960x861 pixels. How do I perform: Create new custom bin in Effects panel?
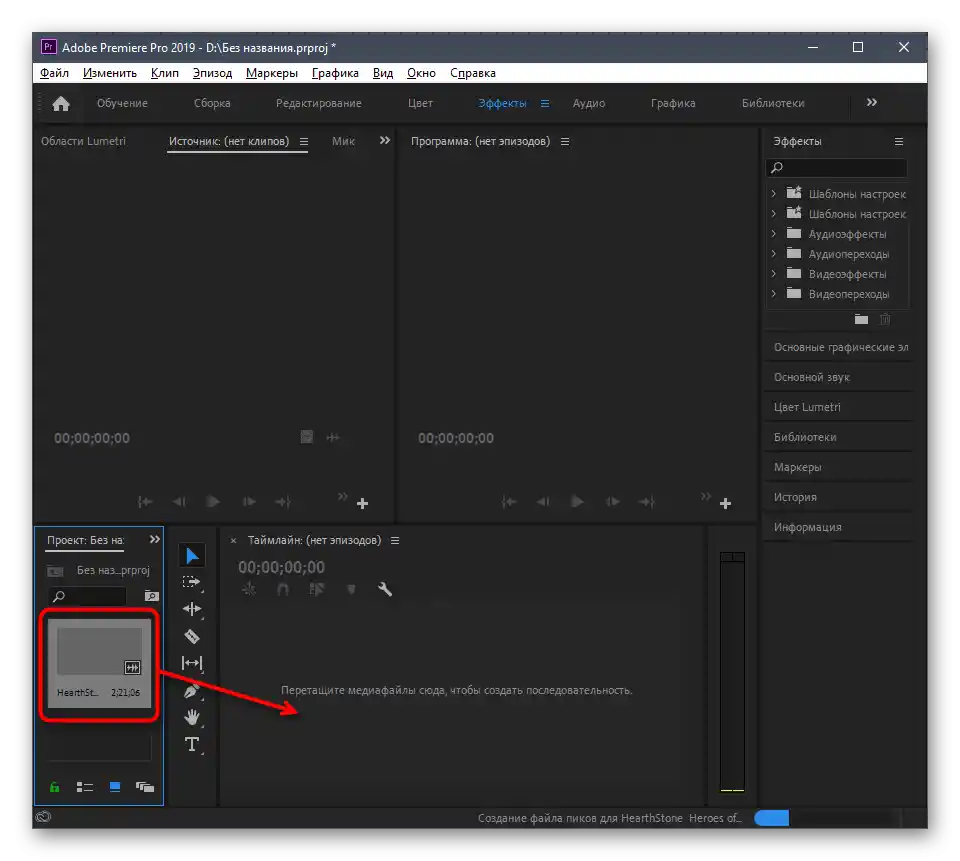pyautogui.click(x=861, y=319)
